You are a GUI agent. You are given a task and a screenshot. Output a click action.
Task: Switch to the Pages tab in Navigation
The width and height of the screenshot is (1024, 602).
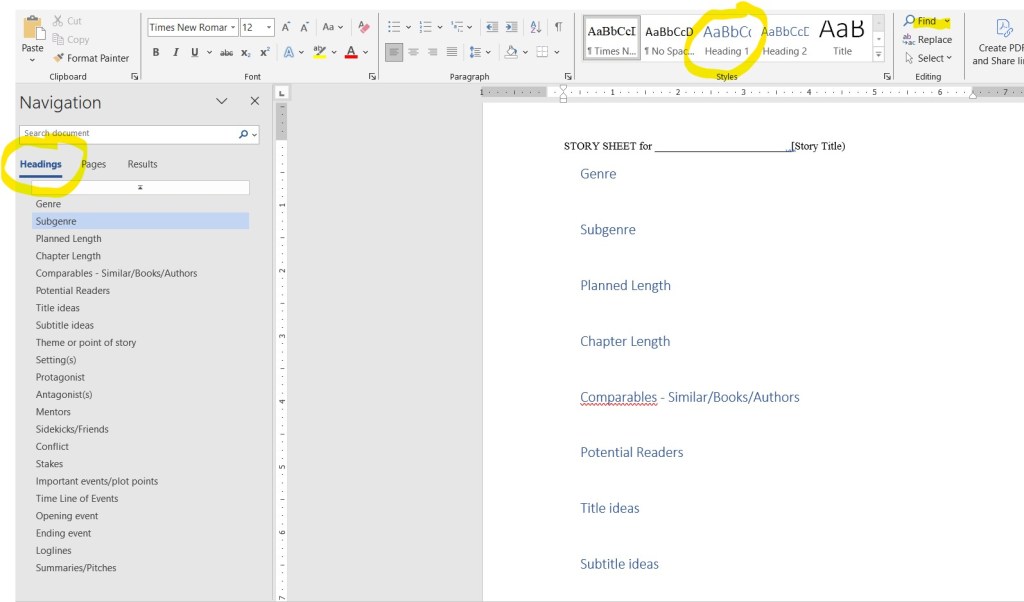93,164
